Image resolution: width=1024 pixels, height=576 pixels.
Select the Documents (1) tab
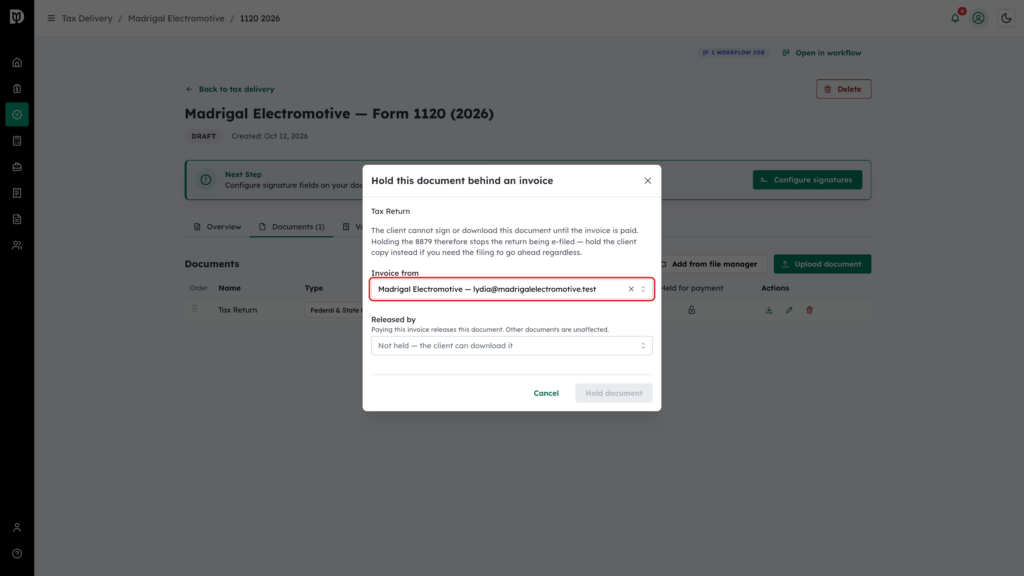click(291, 227)
